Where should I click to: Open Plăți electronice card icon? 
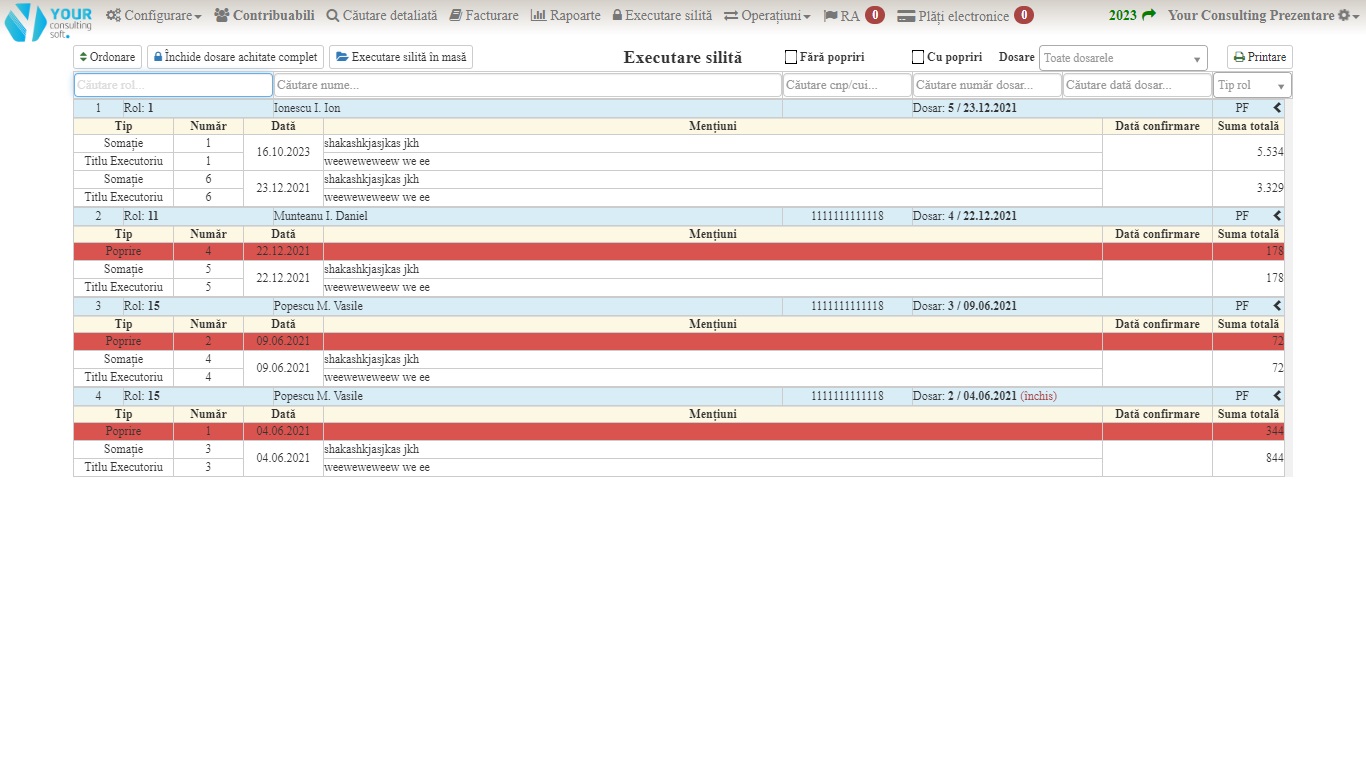pyautogui.click(x=906, y=16)
